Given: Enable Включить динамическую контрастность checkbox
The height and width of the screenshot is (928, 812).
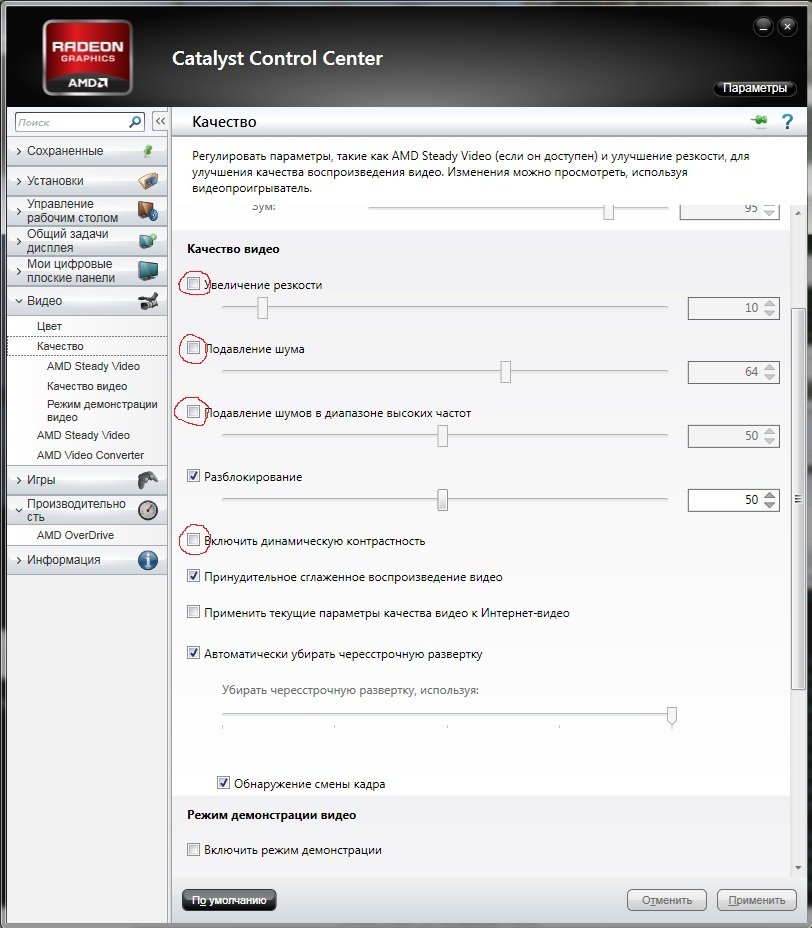Looking at the screenshot, I should 193,540.
